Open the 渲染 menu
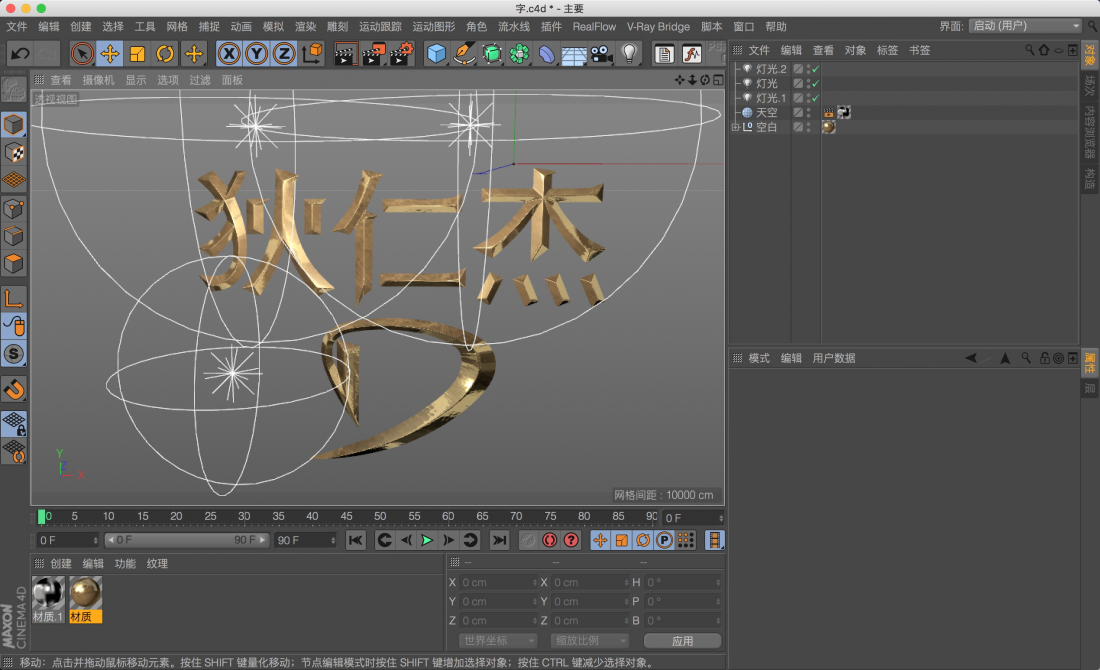Screen dimensions: 1100x670 point(305,26)
